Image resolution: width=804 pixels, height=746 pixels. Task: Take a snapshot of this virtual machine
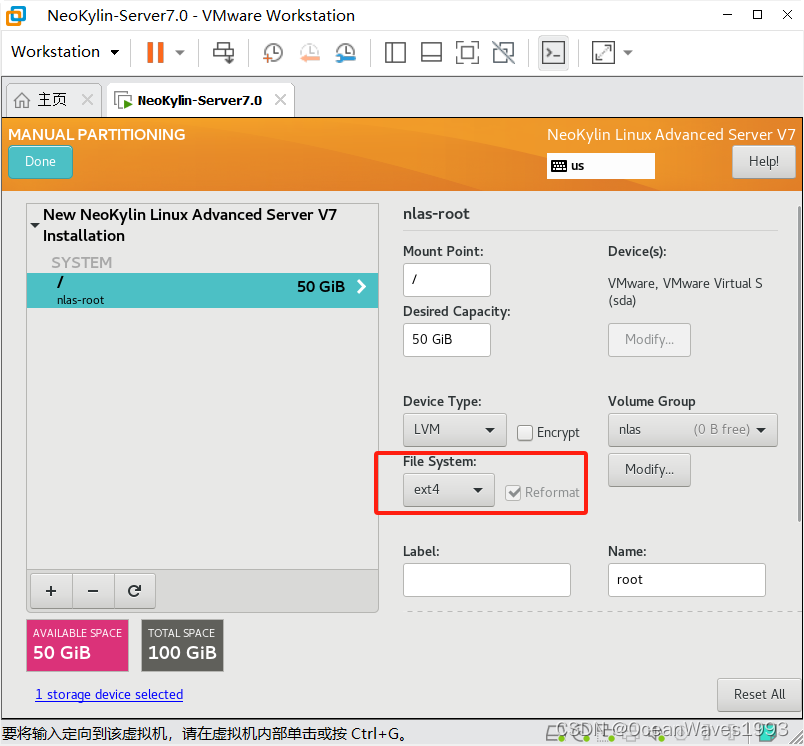point(272,52)
